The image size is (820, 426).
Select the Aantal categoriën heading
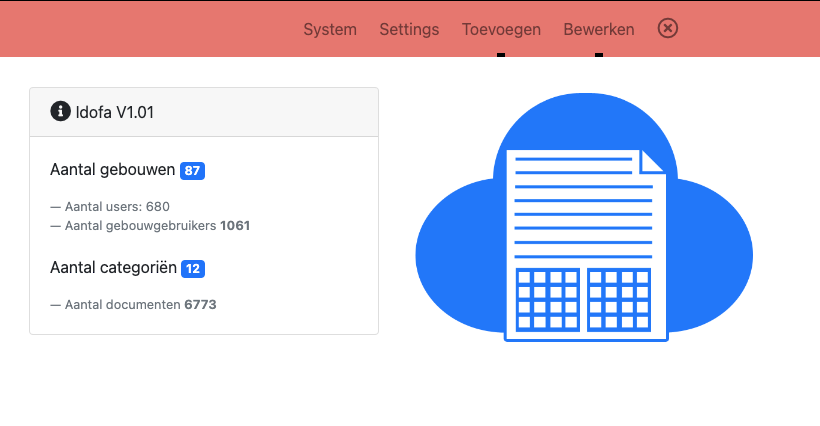point(114,268)
